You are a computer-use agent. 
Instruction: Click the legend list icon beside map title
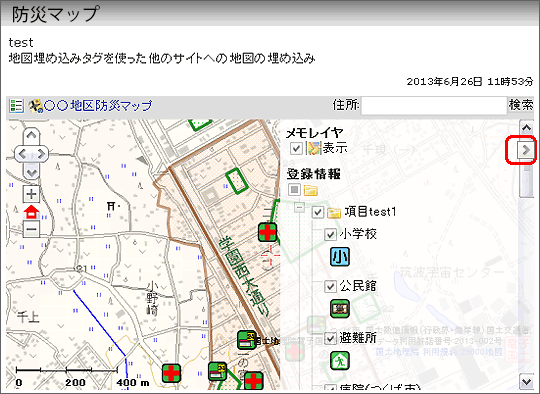click(16, 106)
